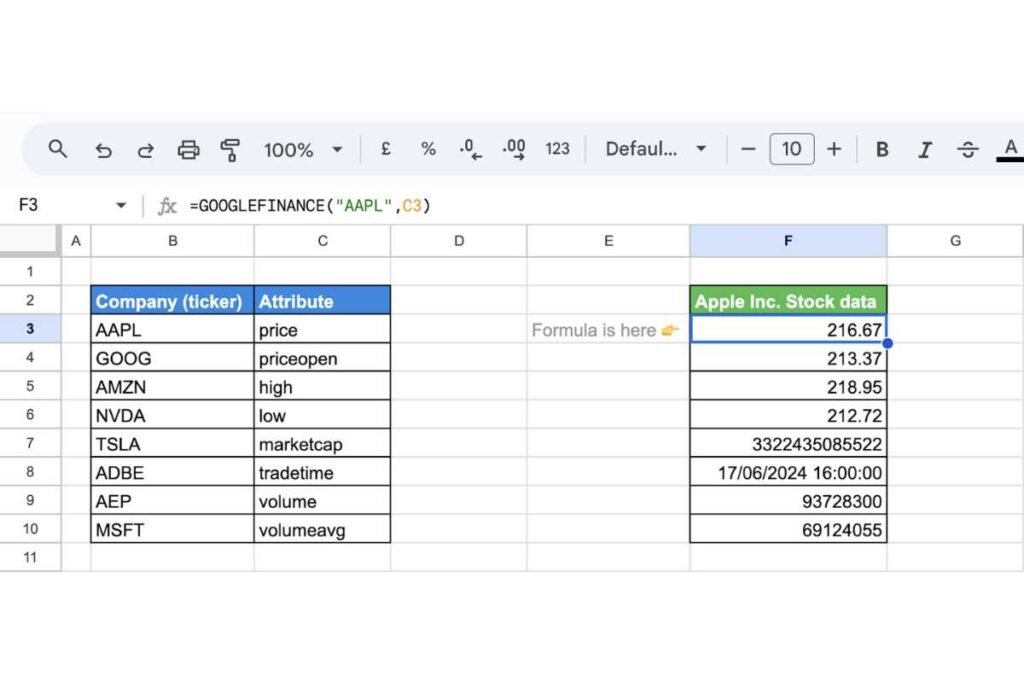Open the 100% zoom dropdown
The height and width of the screenshot is (683, 1024).
click(x=303, y=149)
